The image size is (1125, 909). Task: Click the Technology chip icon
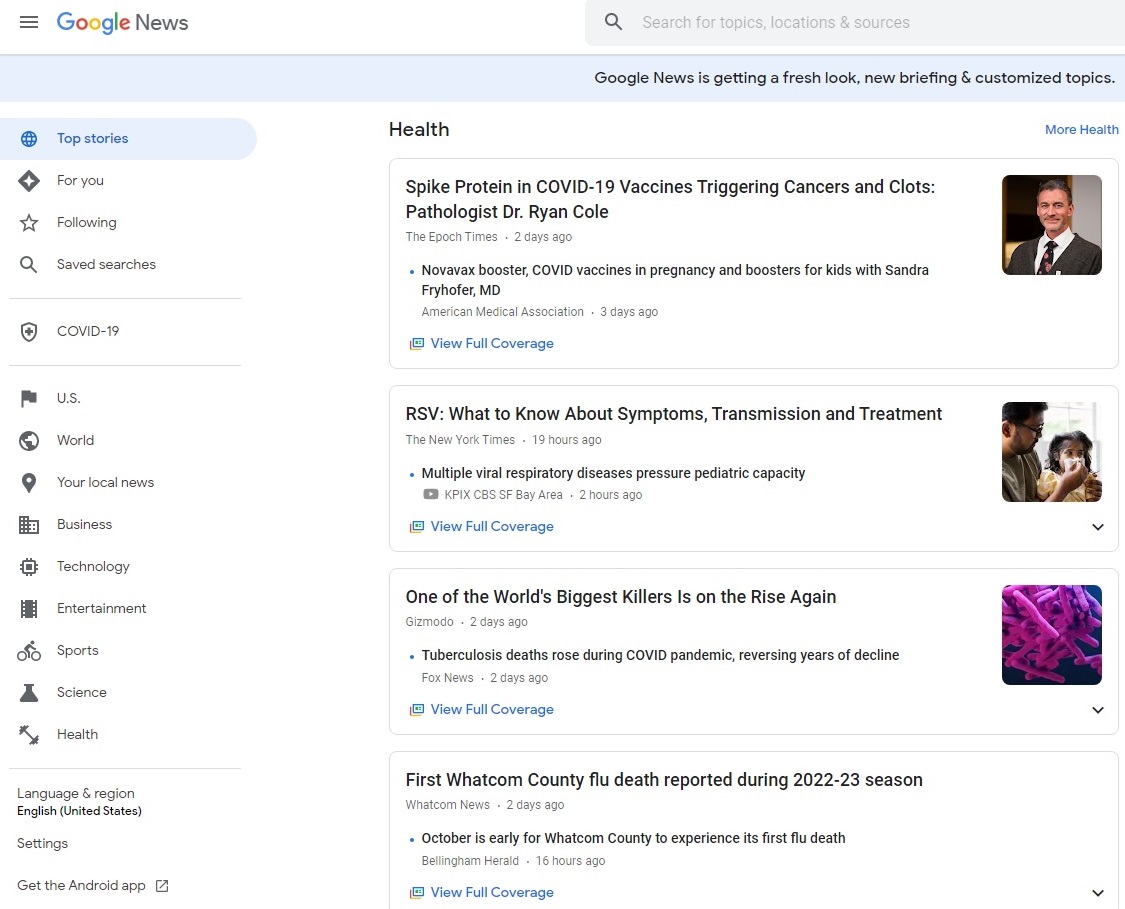click(29, 567)
